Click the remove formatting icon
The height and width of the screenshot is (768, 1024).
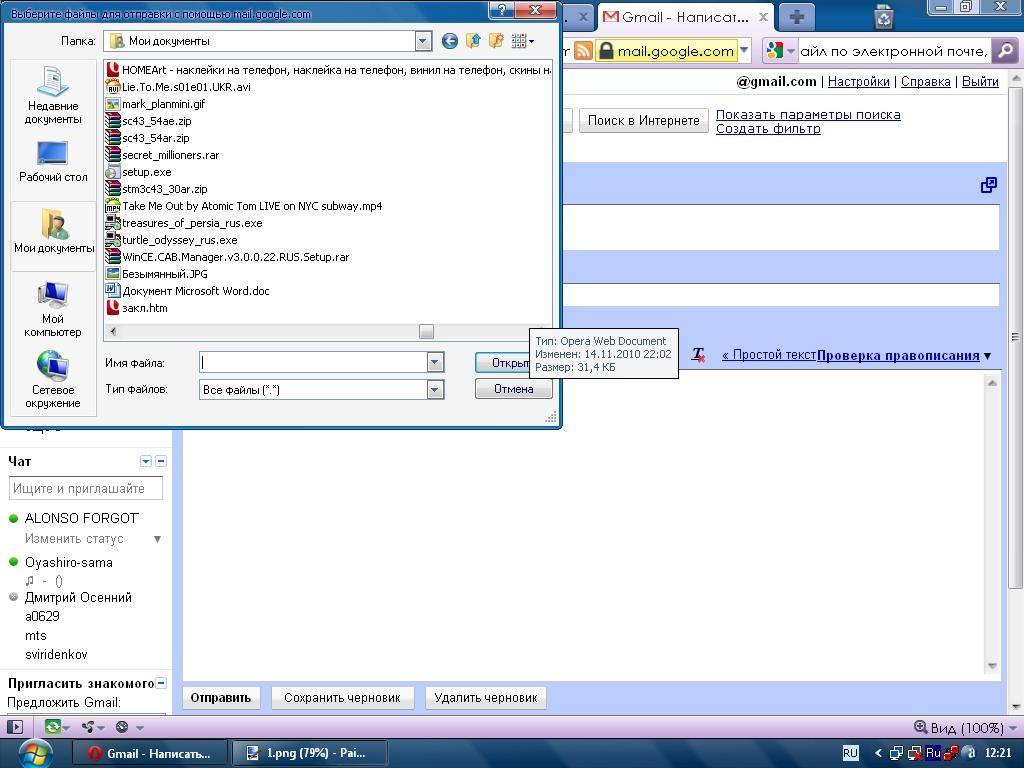(x=698, y=355)
